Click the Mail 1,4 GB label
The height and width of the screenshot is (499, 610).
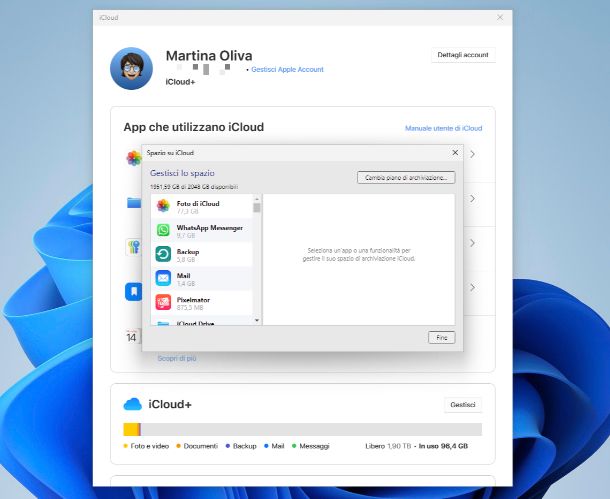(x=186, y=279)
